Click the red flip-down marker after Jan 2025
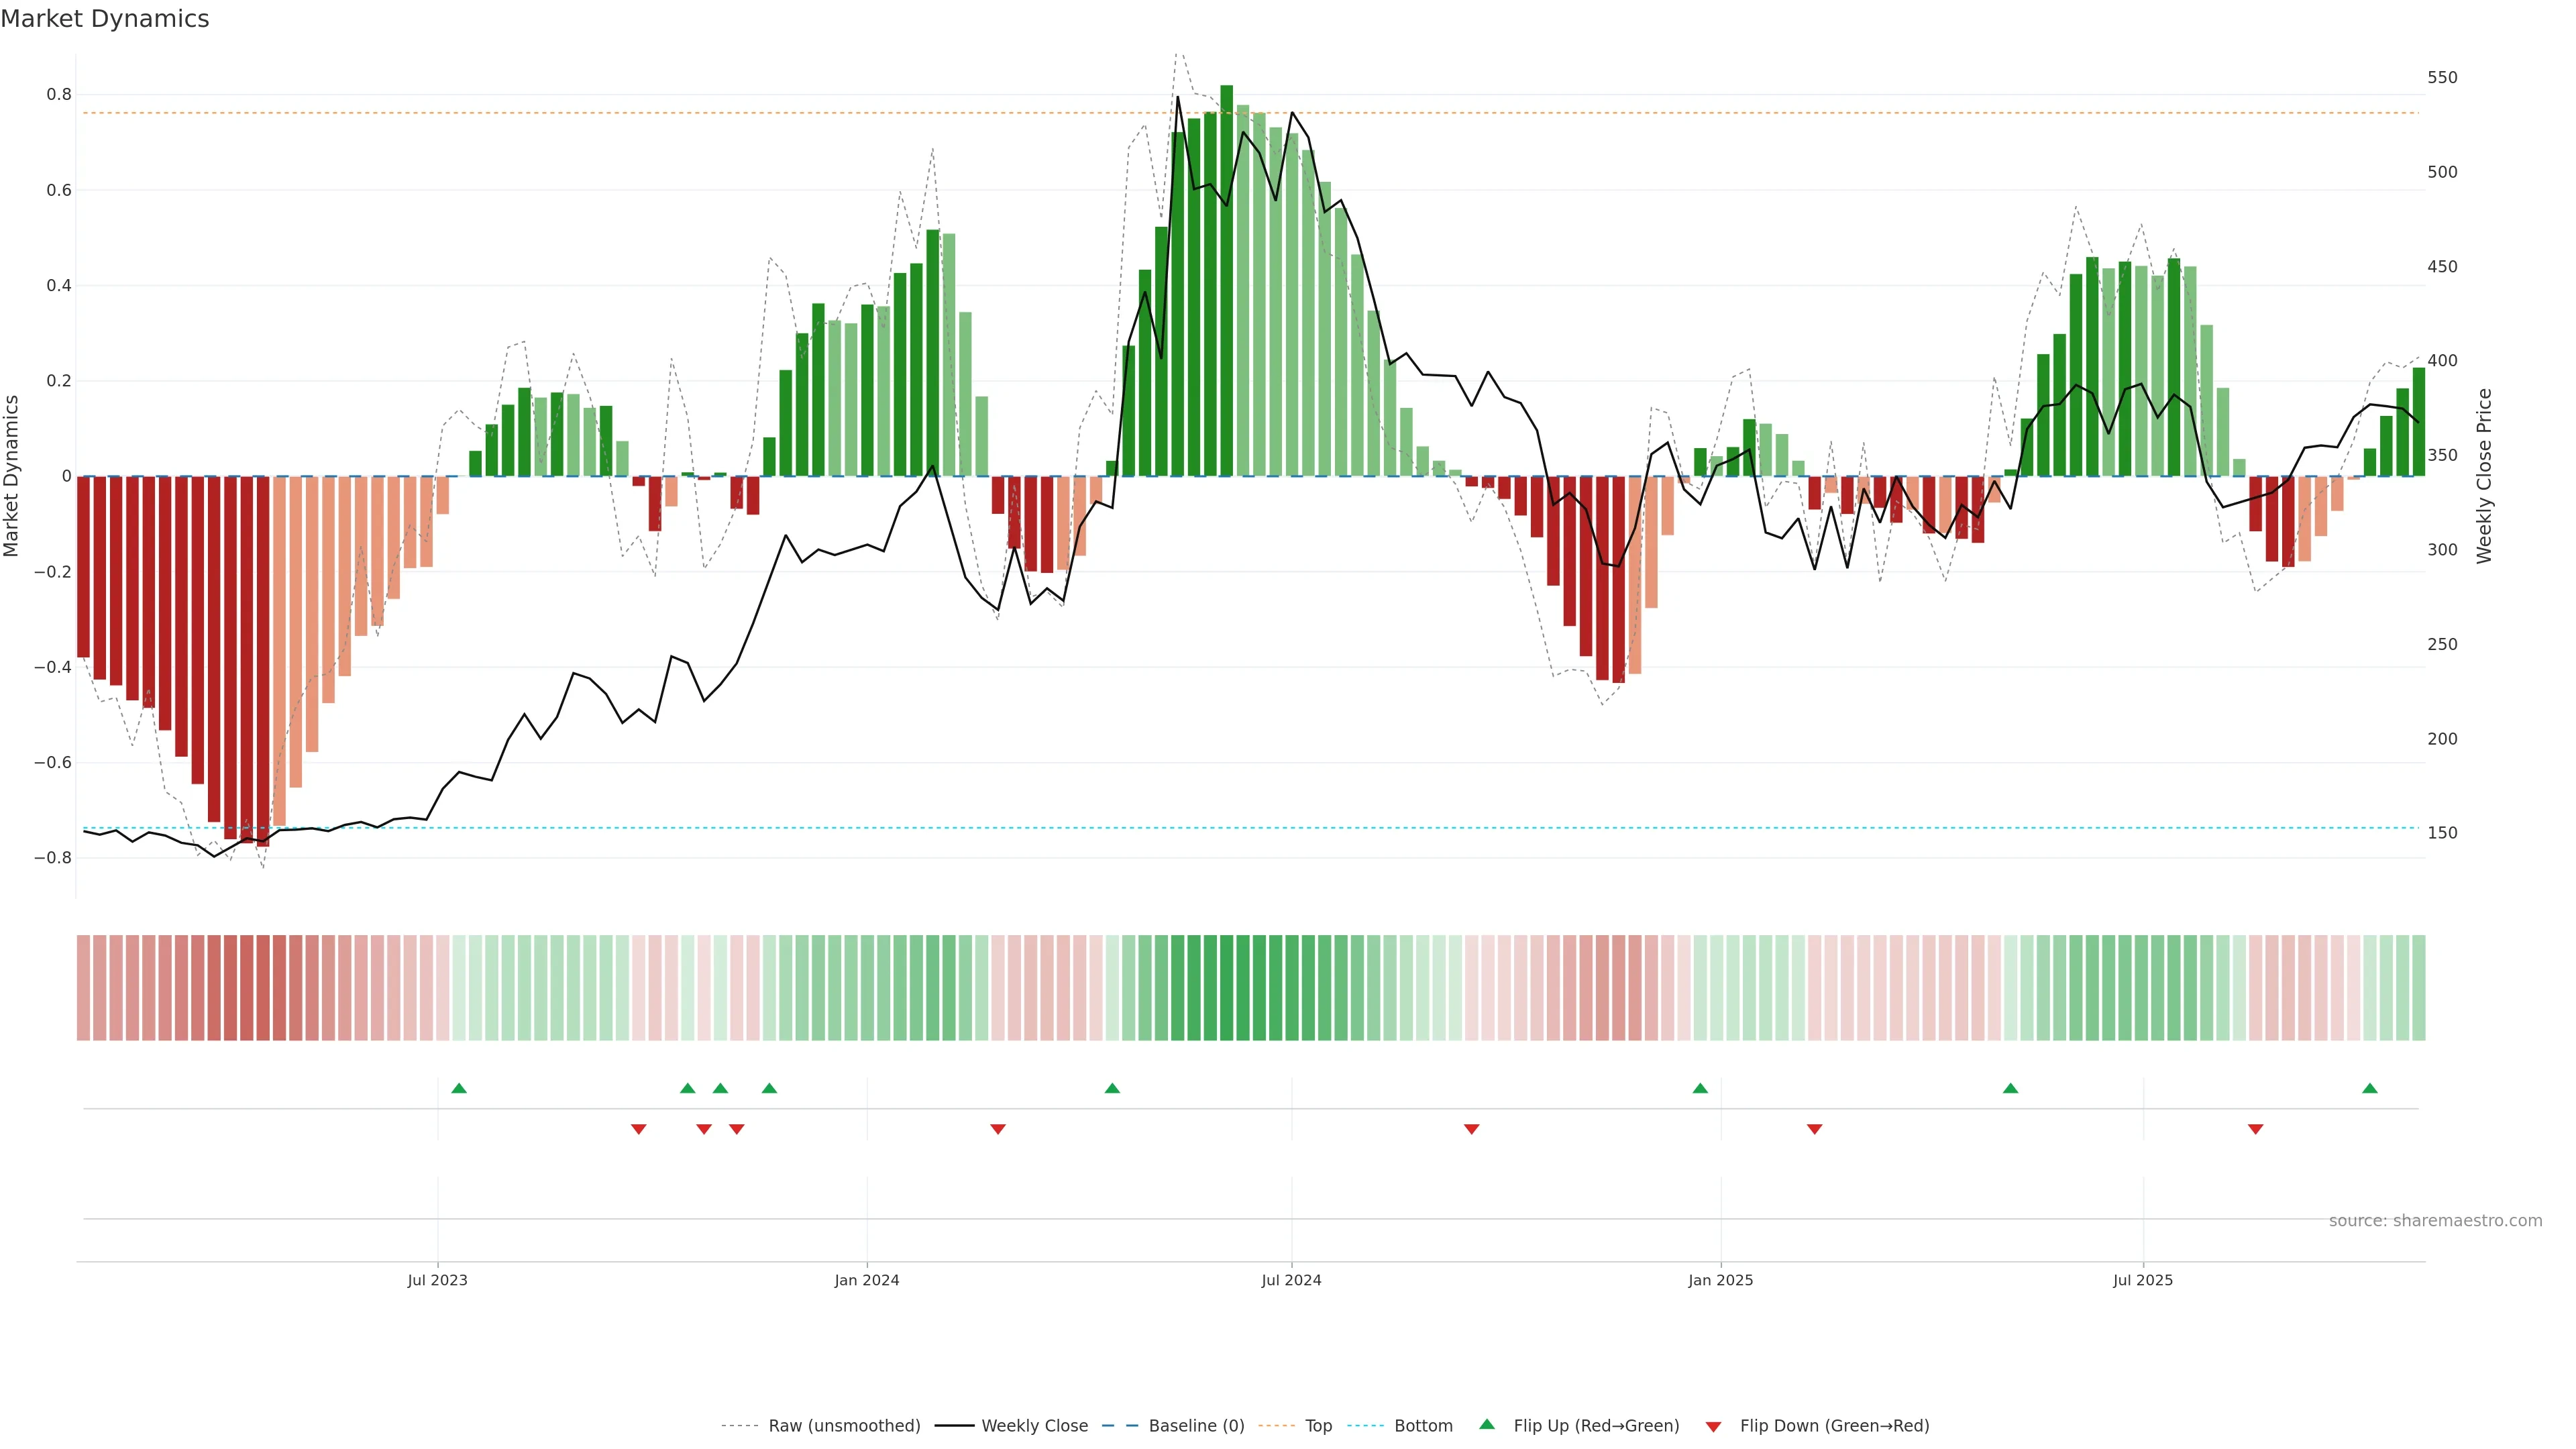The width and height of the screenshot is (2576, 1449). pyautogui.click(x=1814, y=1129)
